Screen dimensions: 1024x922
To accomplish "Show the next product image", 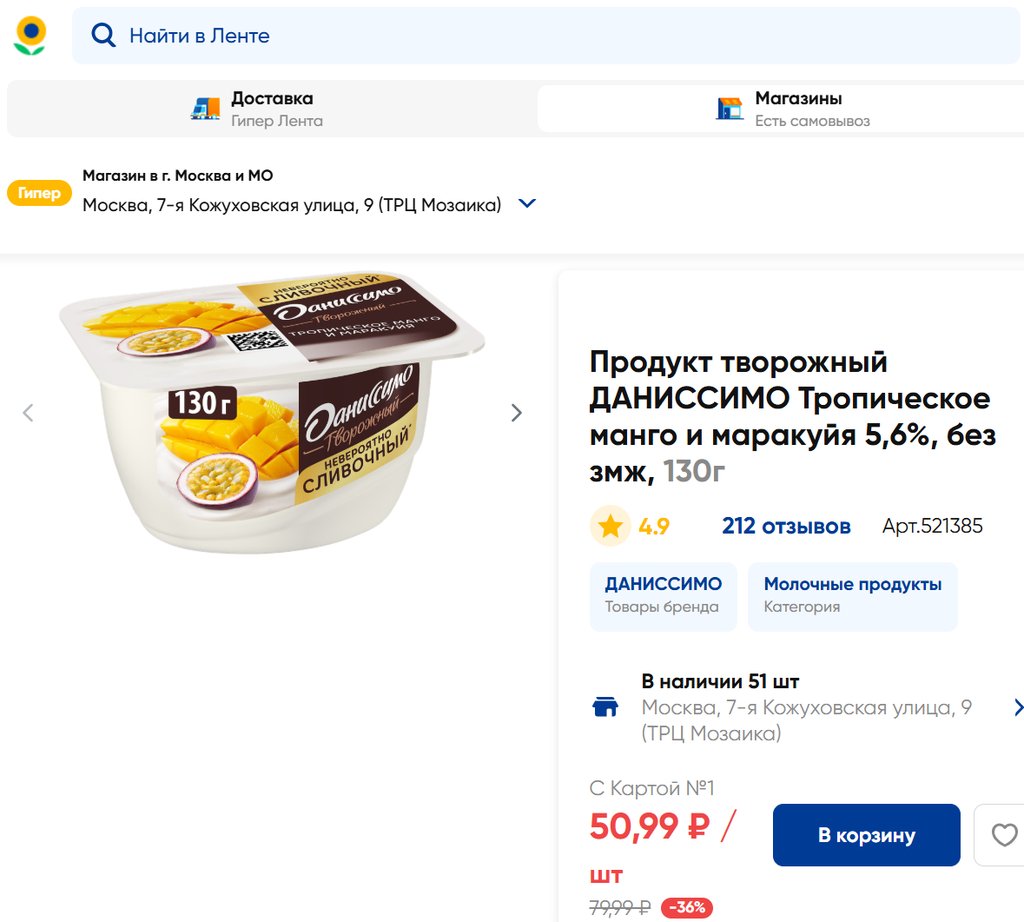I will click(516, 413).
